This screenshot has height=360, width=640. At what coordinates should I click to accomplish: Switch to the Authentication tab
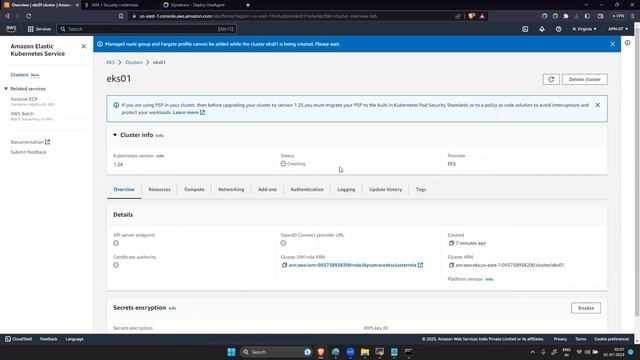click(x=307, y=189)
